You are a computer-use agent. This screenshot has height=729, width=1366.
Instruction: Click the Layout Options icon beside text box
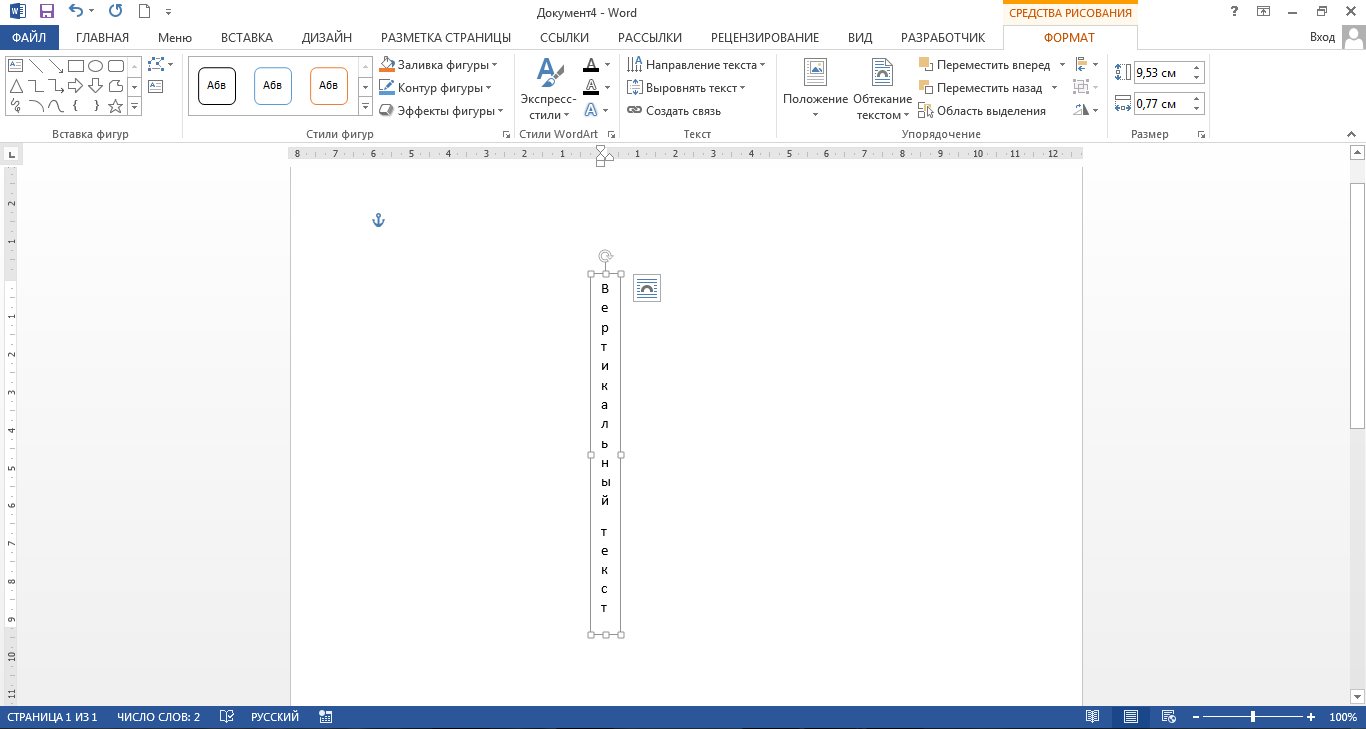[647, 288]
